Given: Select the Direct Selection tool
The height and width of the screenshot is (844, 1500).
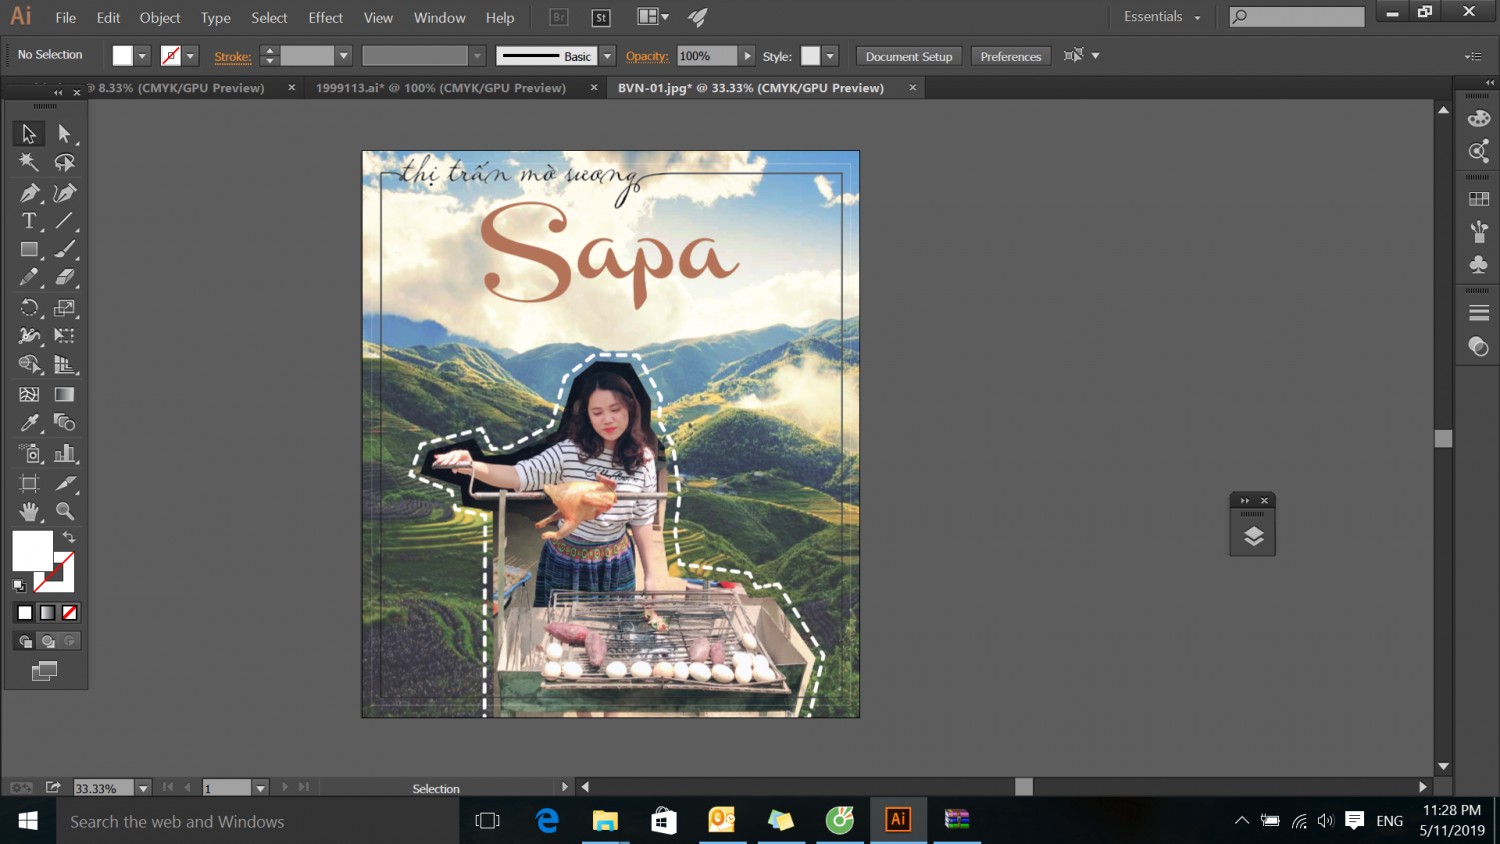Looking at the screenshot, I should coord(65,133).
